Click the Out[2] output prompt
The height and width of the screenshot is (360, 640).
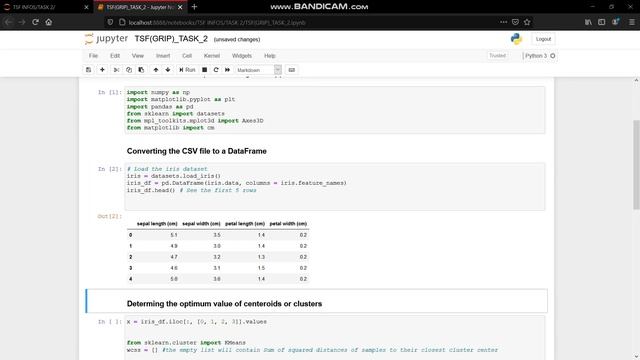109,216
